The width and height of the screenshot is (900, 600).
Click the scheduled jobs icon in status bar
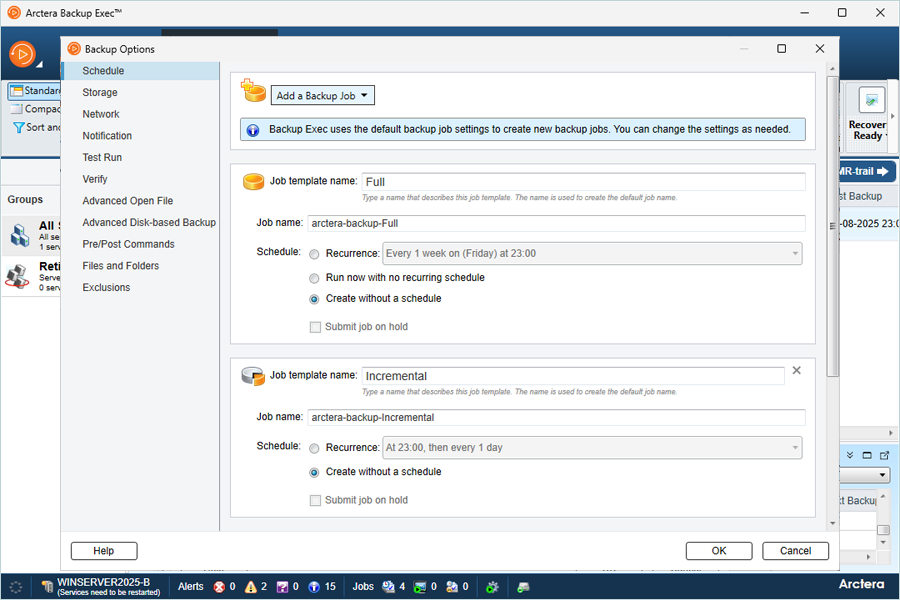click(x=389, y=587)
